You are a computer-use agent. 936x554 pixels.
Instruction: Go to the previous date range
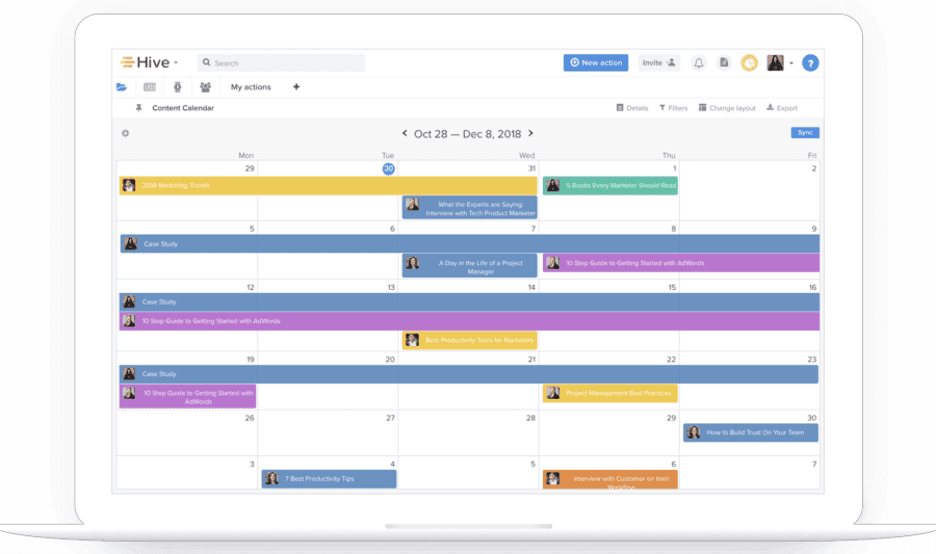[x=405, y=133]
